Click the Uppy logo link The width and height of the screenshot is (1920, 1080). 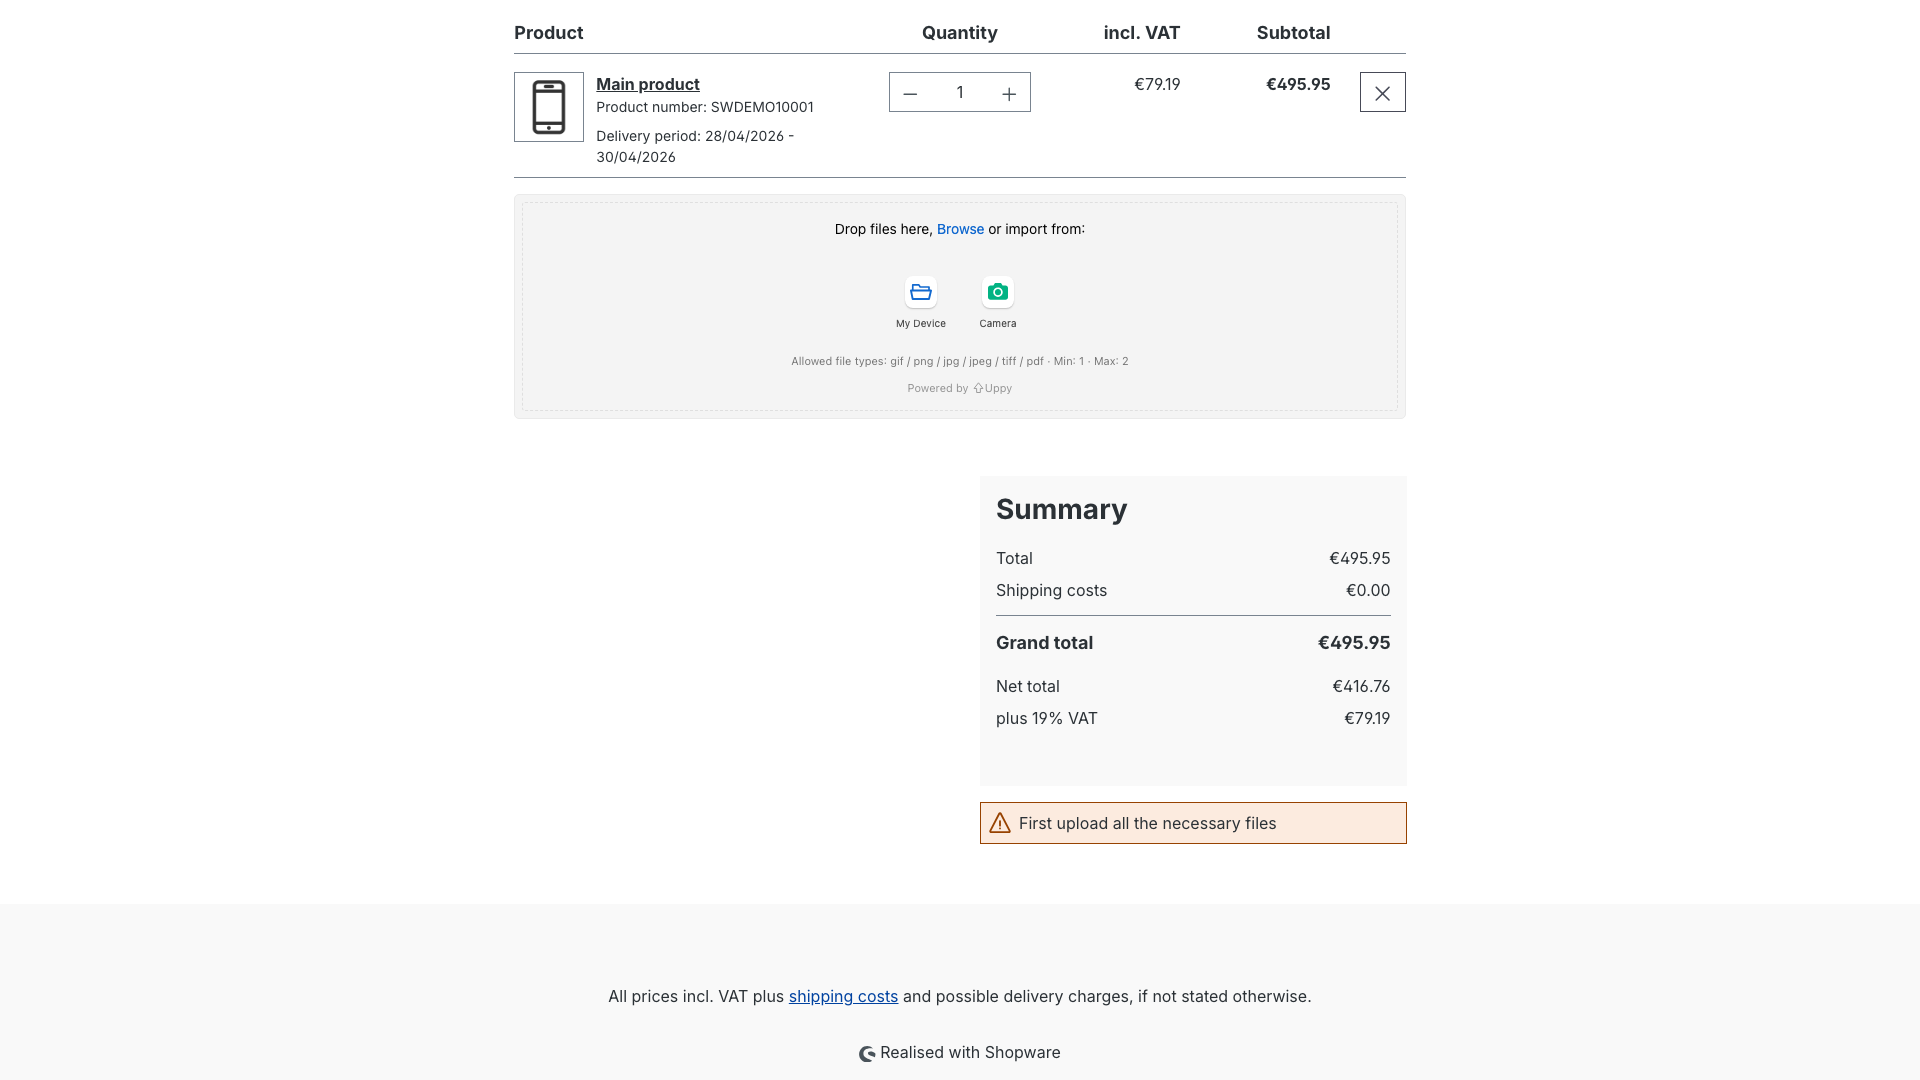pos(992,388)
